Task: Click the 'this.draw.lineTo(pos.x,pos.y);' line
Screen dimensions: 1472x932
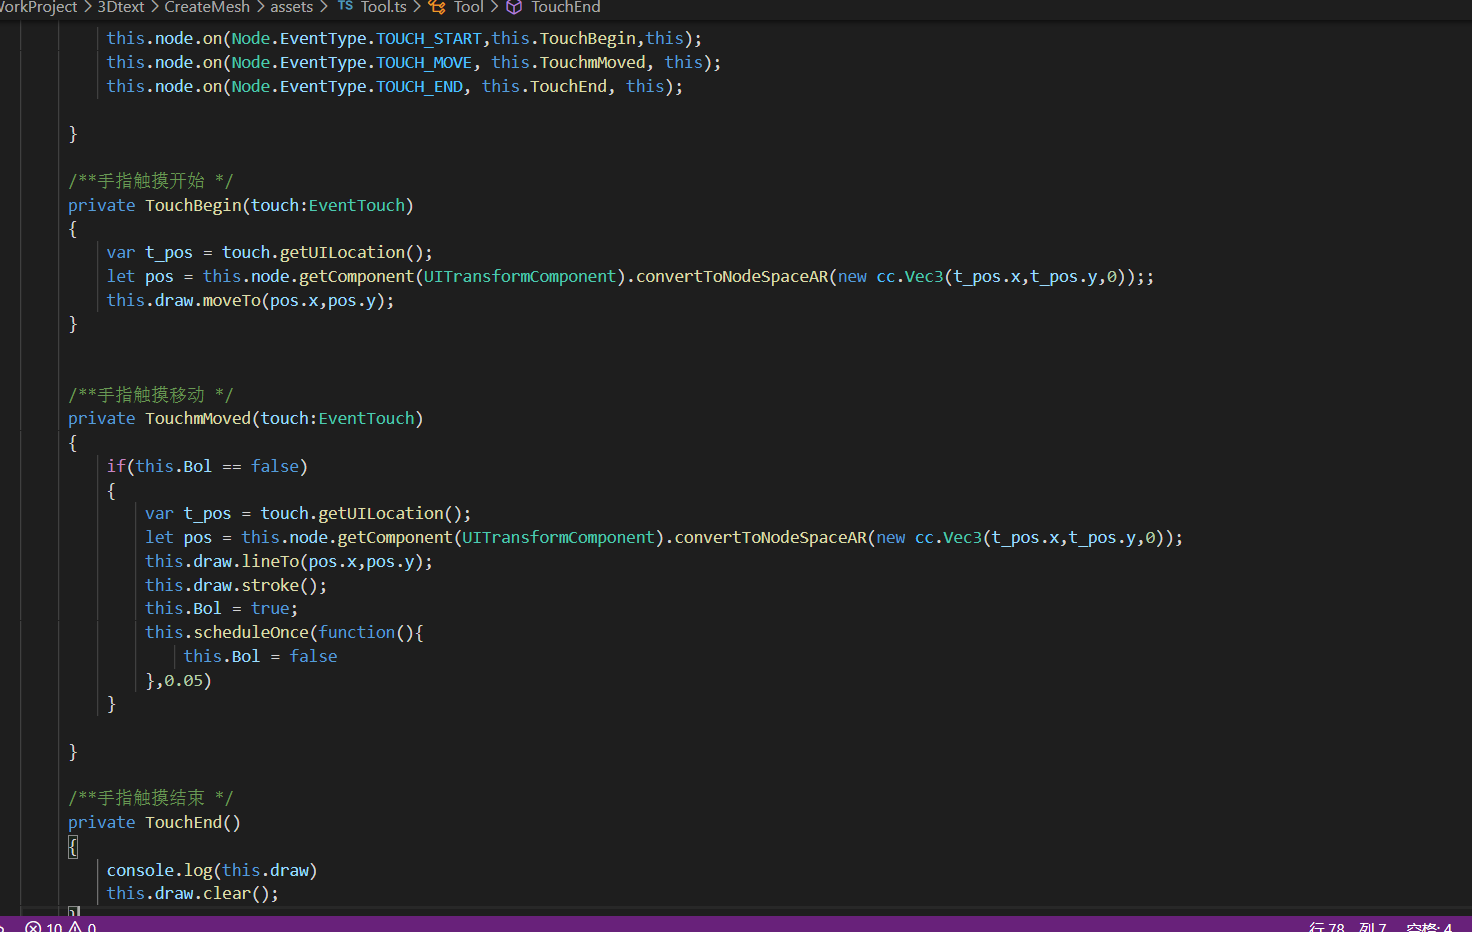Action: [289, 561]
